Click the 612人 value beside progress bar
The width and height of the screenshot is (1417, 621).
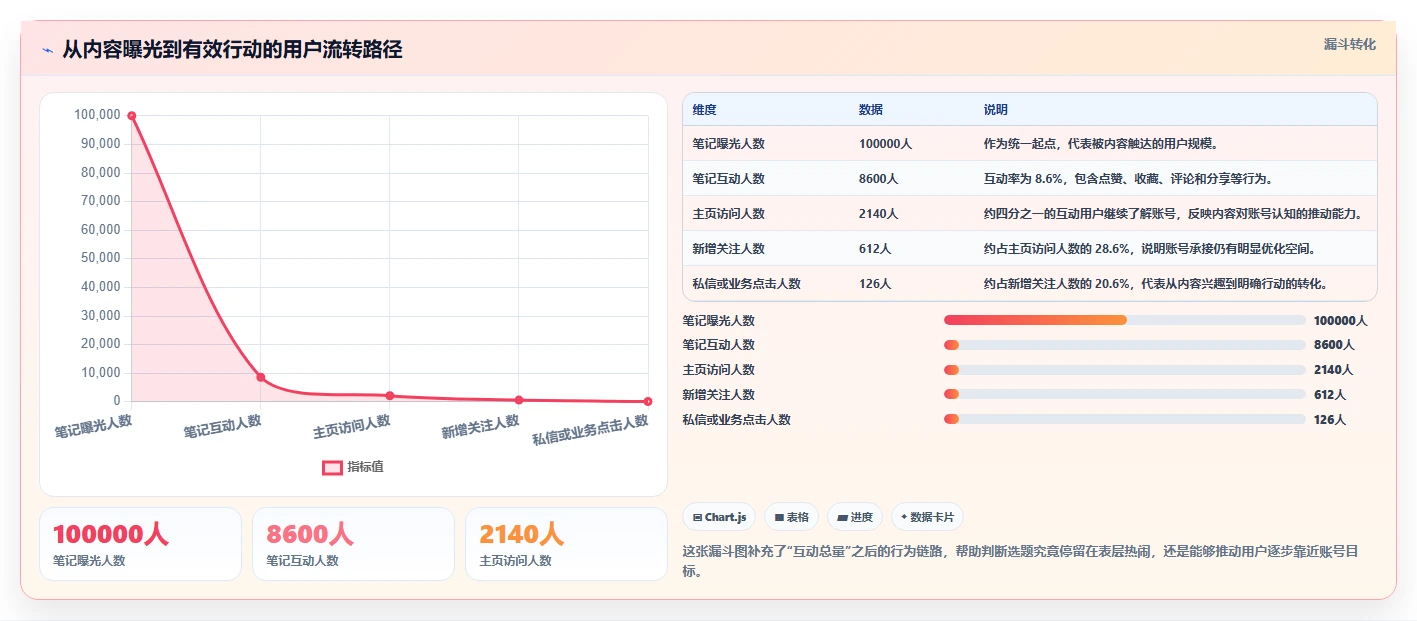point(1330,395)
